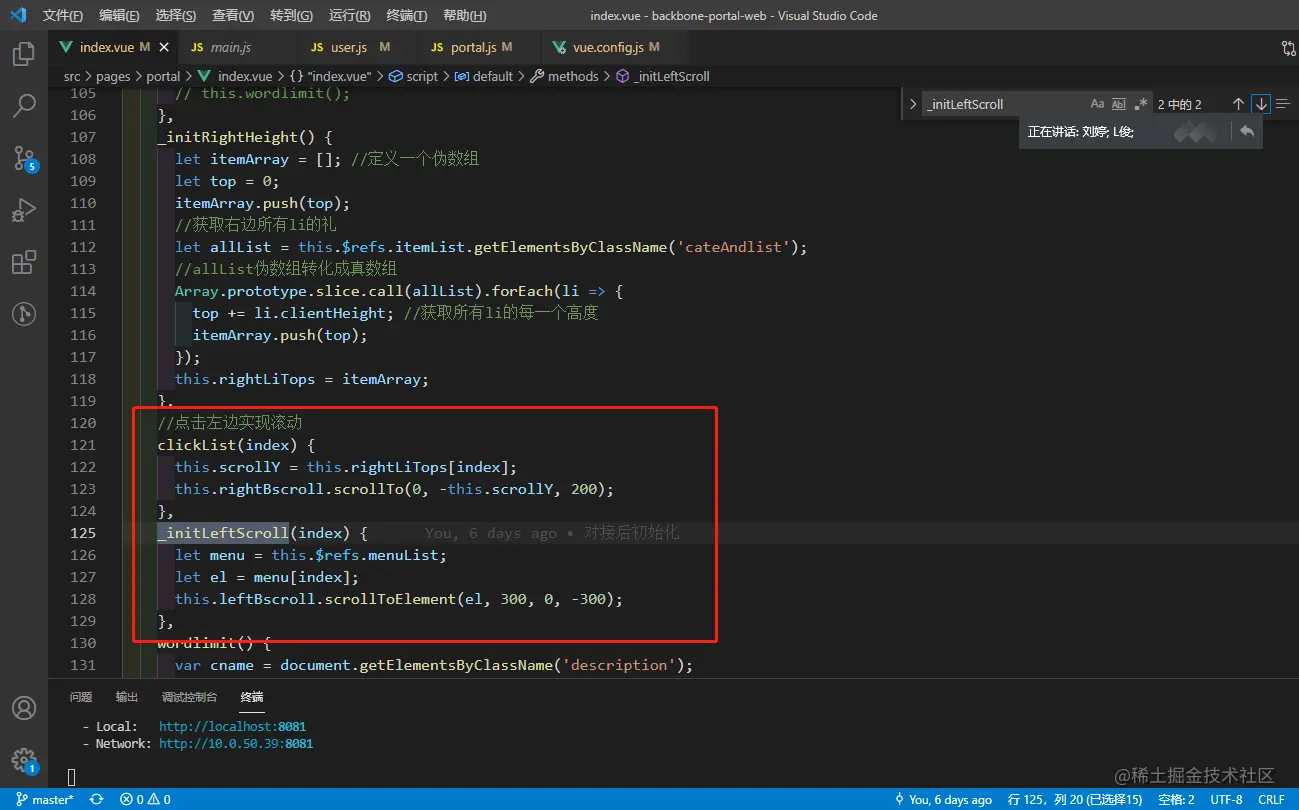Open the Extensions view
Viewport: 1299px width, 810px height.
tap(24, 263)
